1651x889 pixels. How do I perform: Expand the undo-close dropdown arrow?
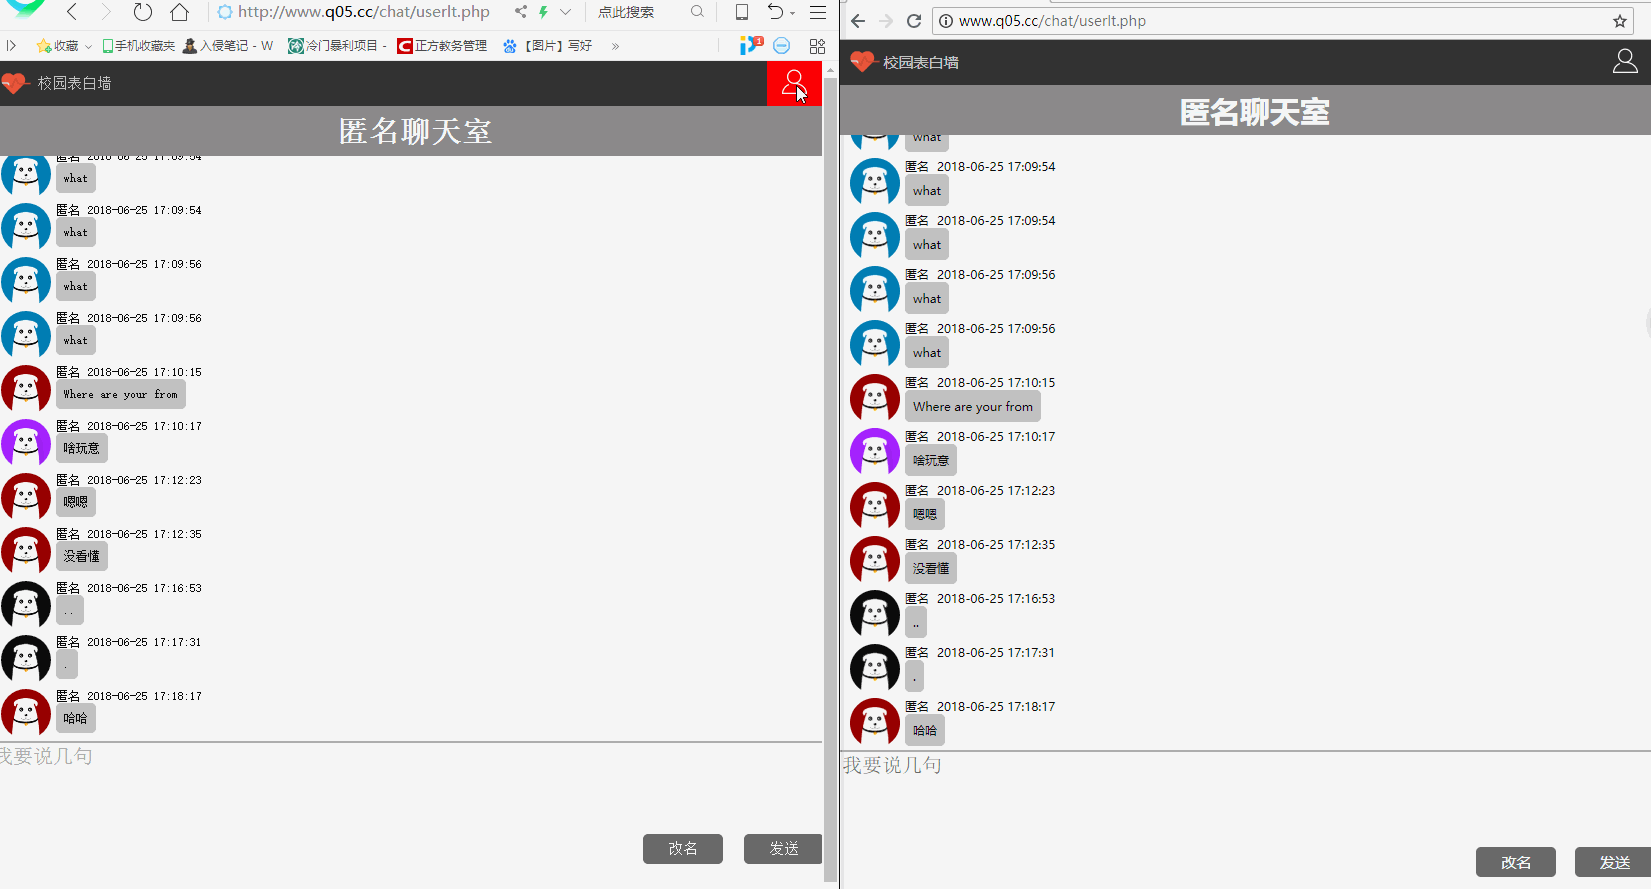[x=793, y=13]
